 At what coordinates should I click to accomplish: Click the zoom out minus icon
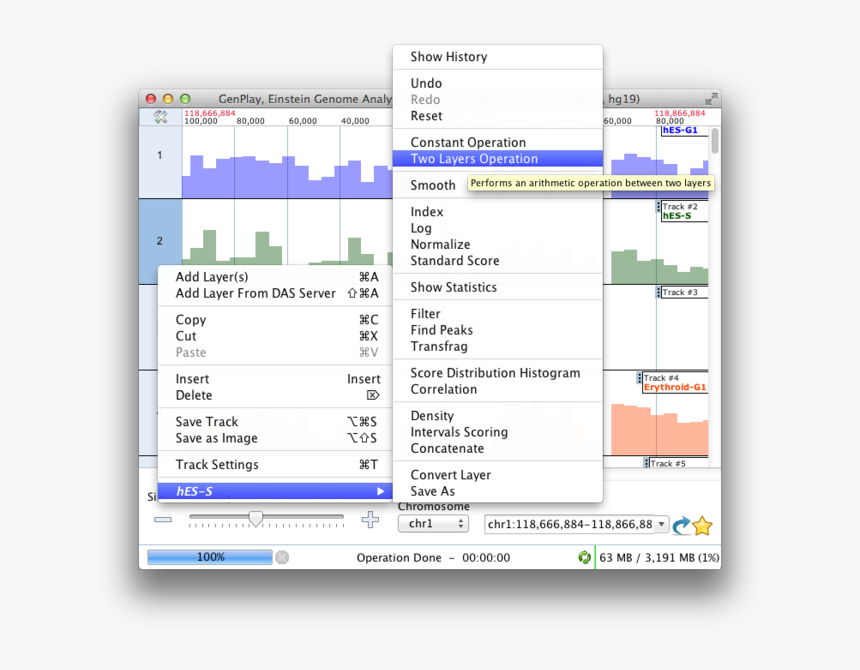tap(163, 519)
